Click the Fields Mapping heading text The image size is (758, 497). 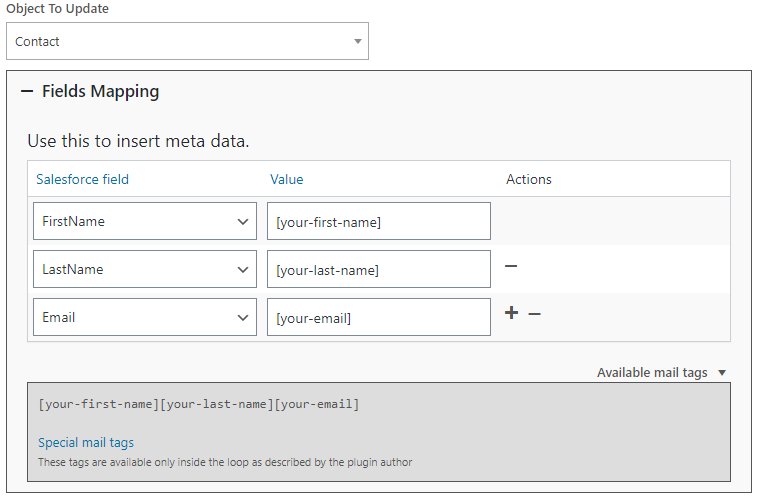(100, 92)
